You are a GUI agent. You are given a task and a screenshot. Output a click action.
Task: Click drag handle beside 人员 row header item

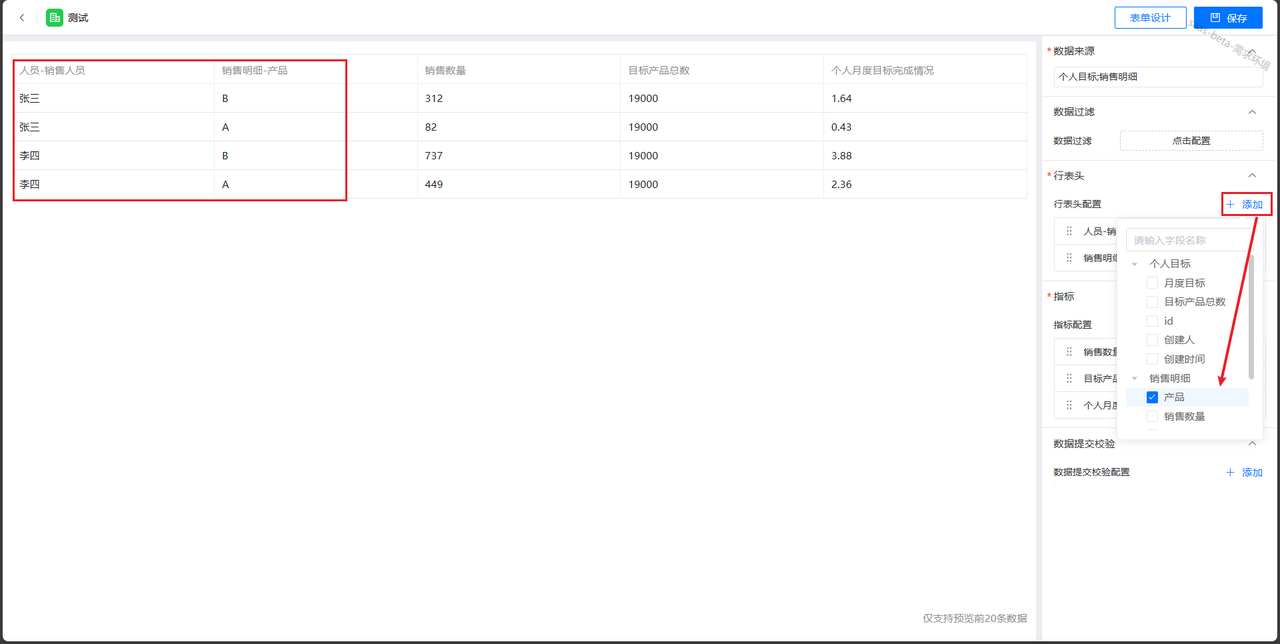(x=1069, y=231)
